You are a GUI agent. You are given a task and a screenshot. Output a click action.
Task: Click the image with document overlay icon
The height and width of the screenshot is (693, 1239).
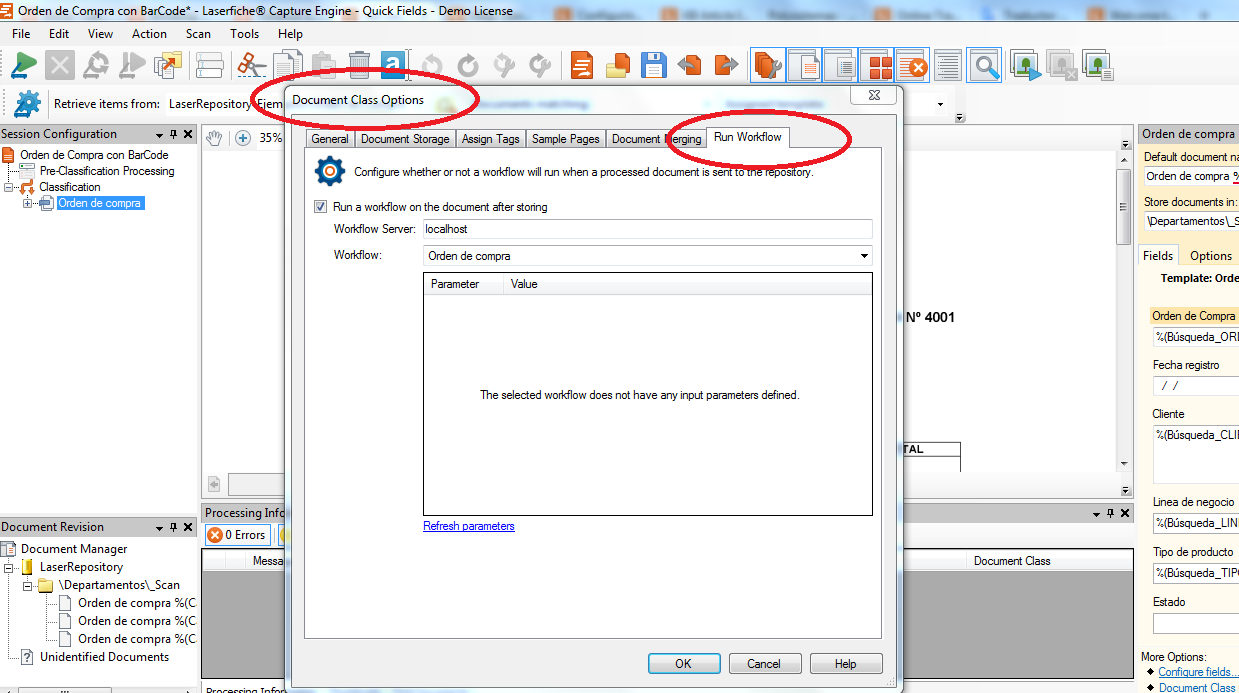(x=1098, y=66)
